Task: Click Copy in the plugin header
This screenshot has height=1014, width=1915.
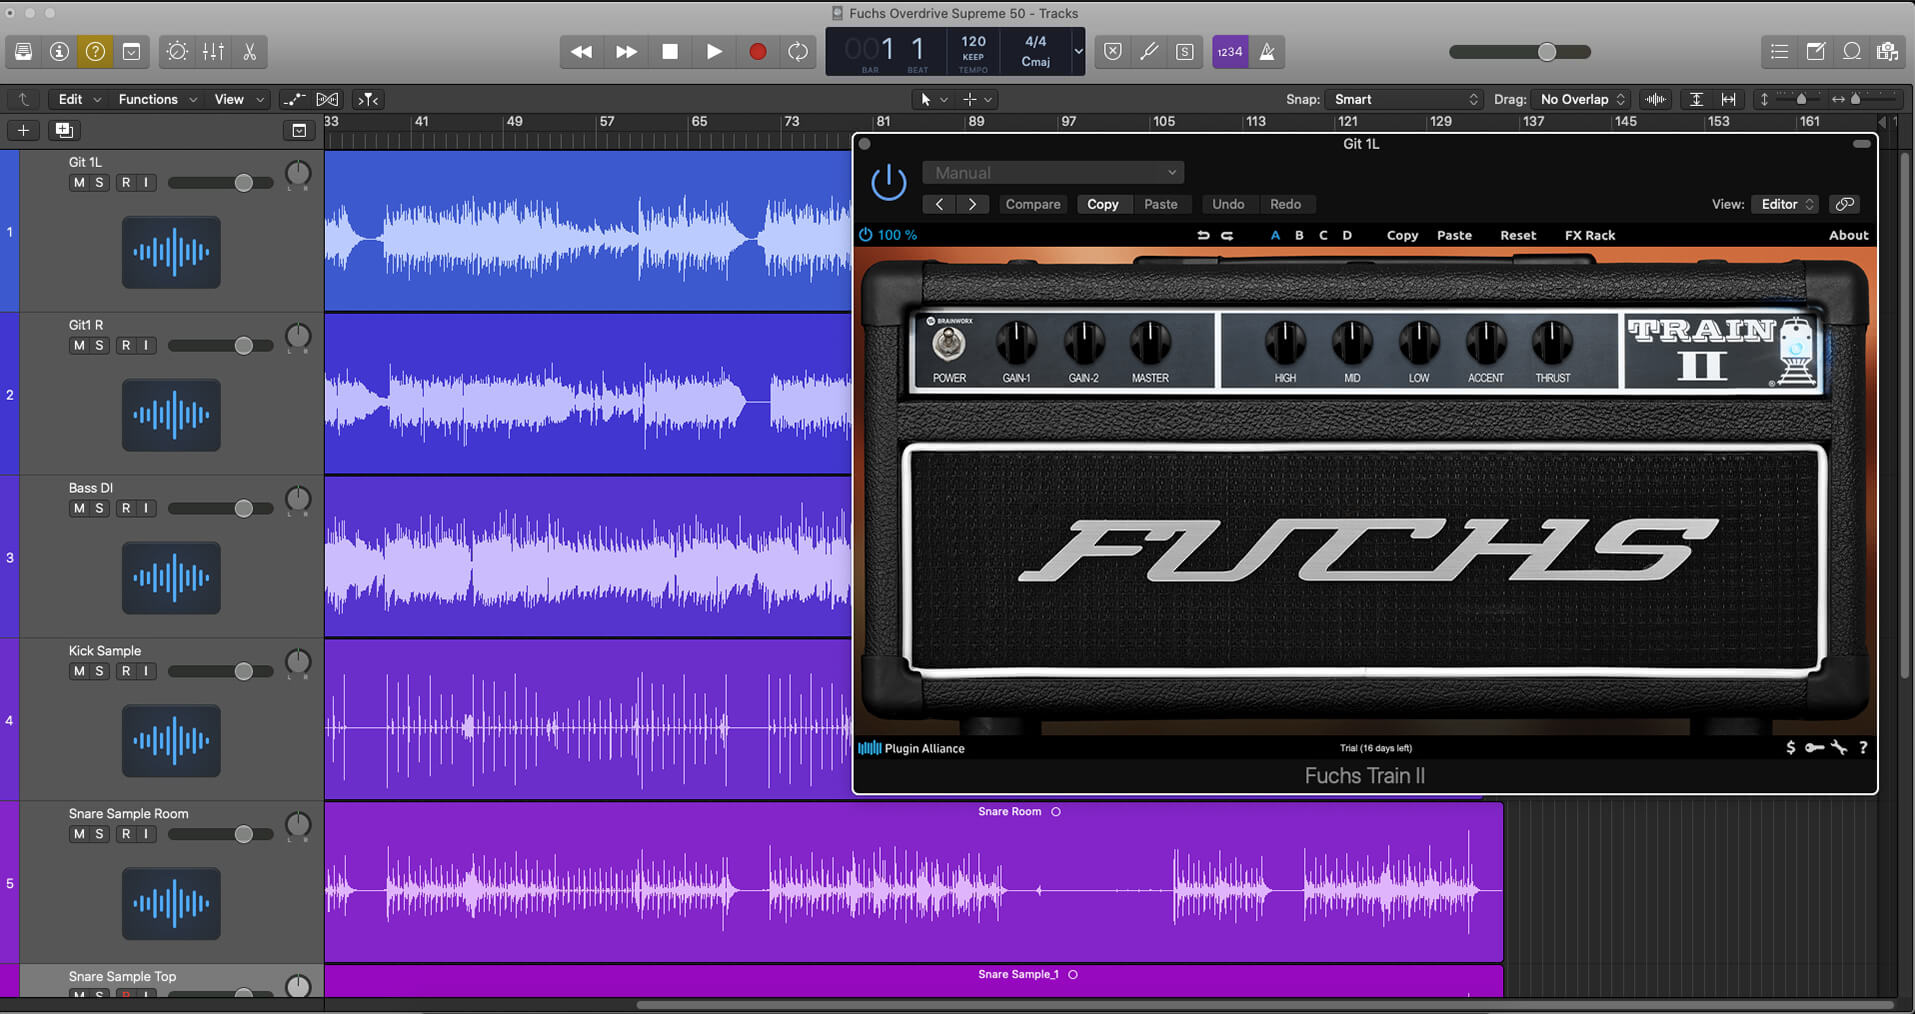Action: pos(1103,204)
